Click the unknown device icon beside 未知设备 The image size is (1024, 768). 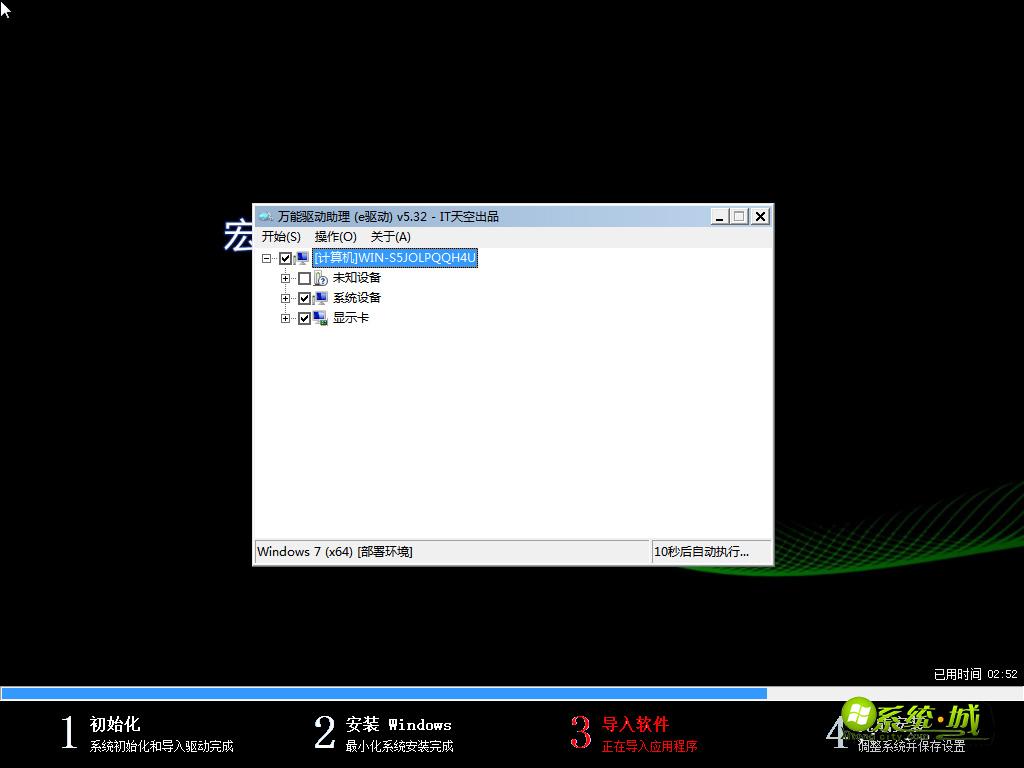319,278
